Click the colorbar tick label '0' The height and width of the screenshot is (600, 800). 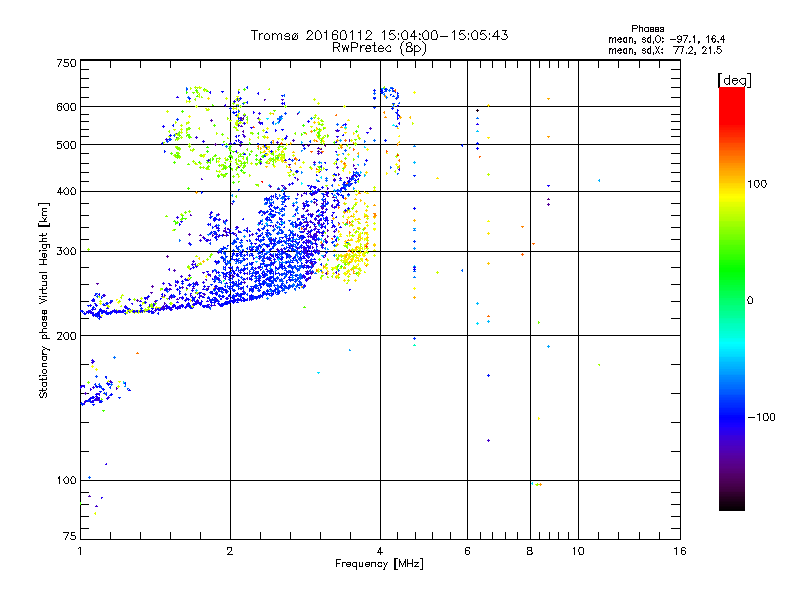[750, 301]
